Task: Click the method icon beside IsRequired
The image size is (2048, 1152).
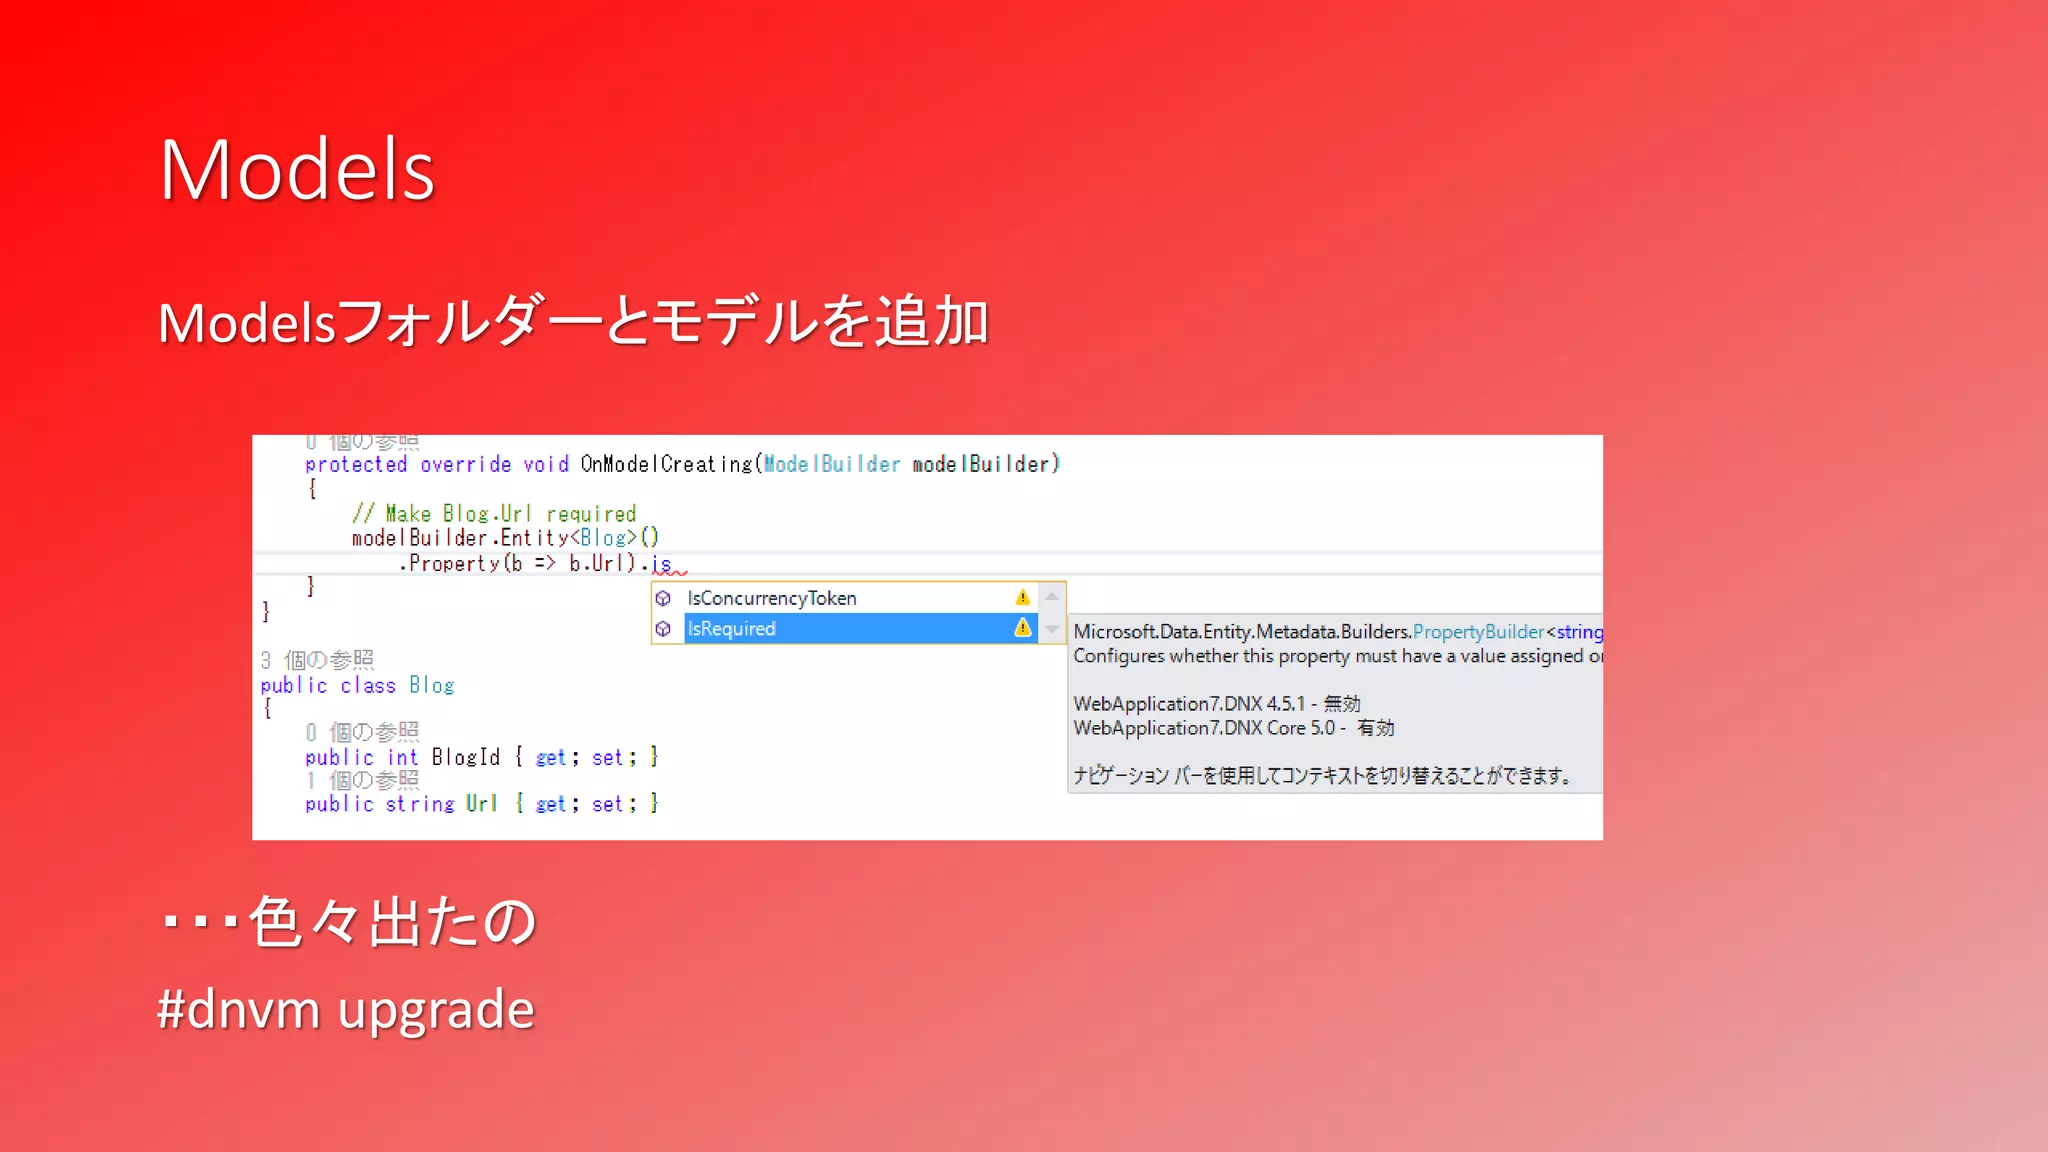Action: (663, 629)
